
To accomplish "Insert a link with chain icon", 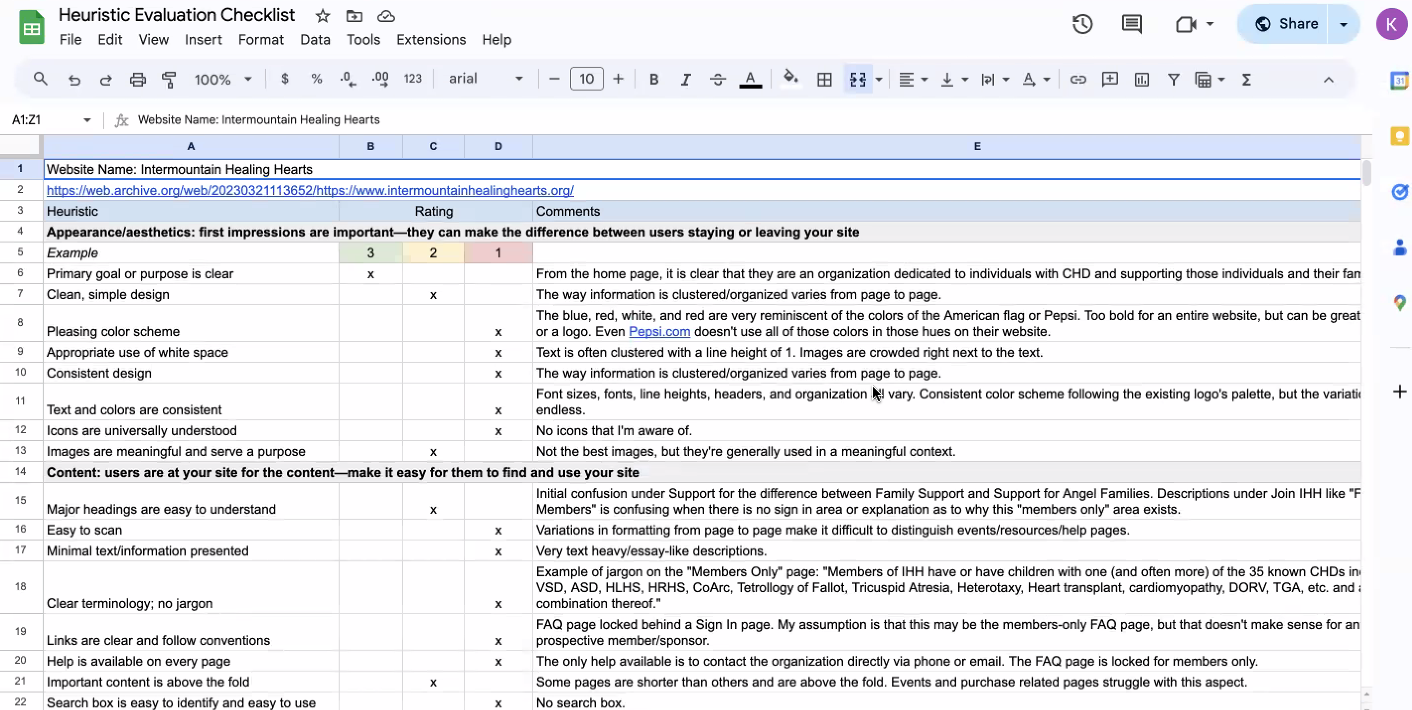I will [x=1078, y=79].
